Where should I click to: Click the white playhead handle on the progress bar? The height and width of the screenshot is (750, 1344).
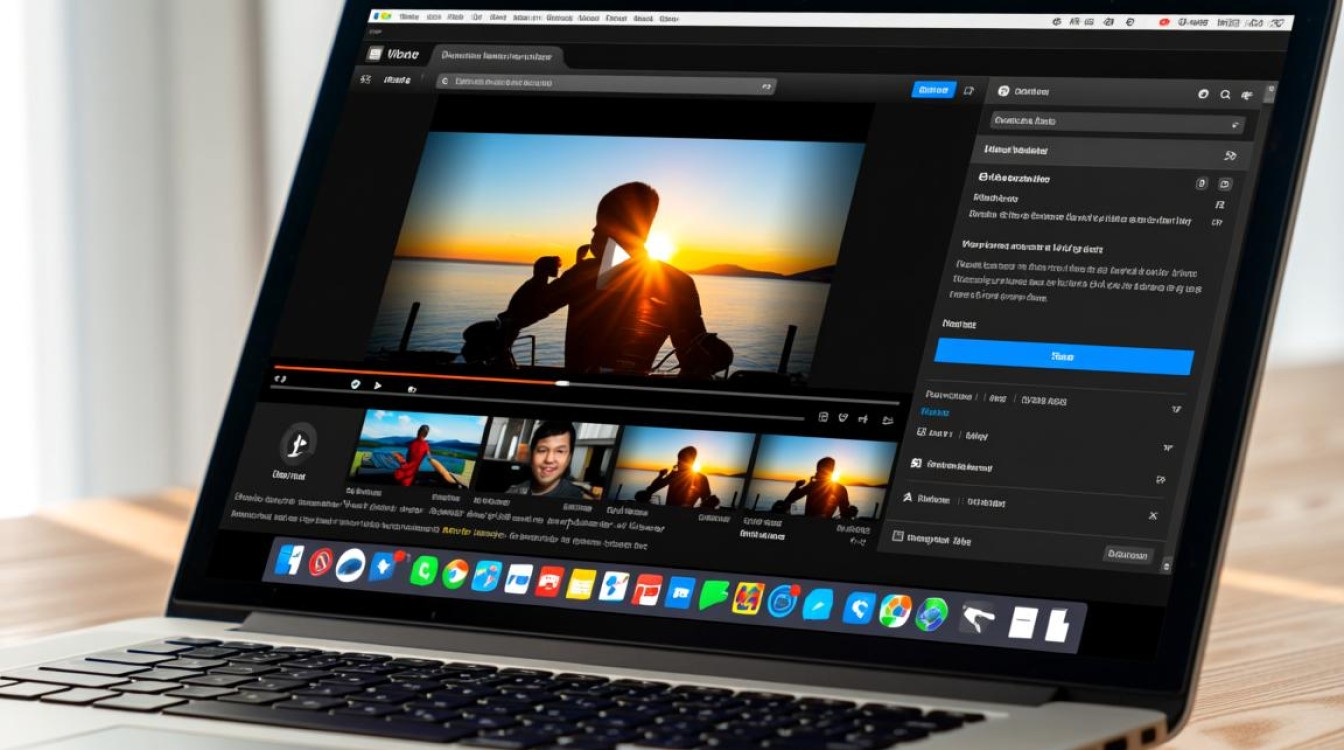pos(563,383)
